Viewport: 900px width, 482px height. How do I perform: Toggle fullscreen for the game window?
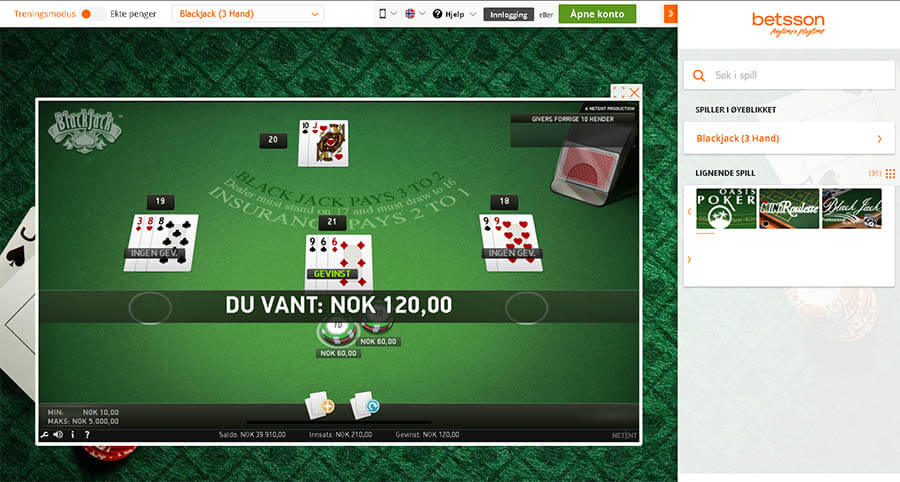(619, 92)
